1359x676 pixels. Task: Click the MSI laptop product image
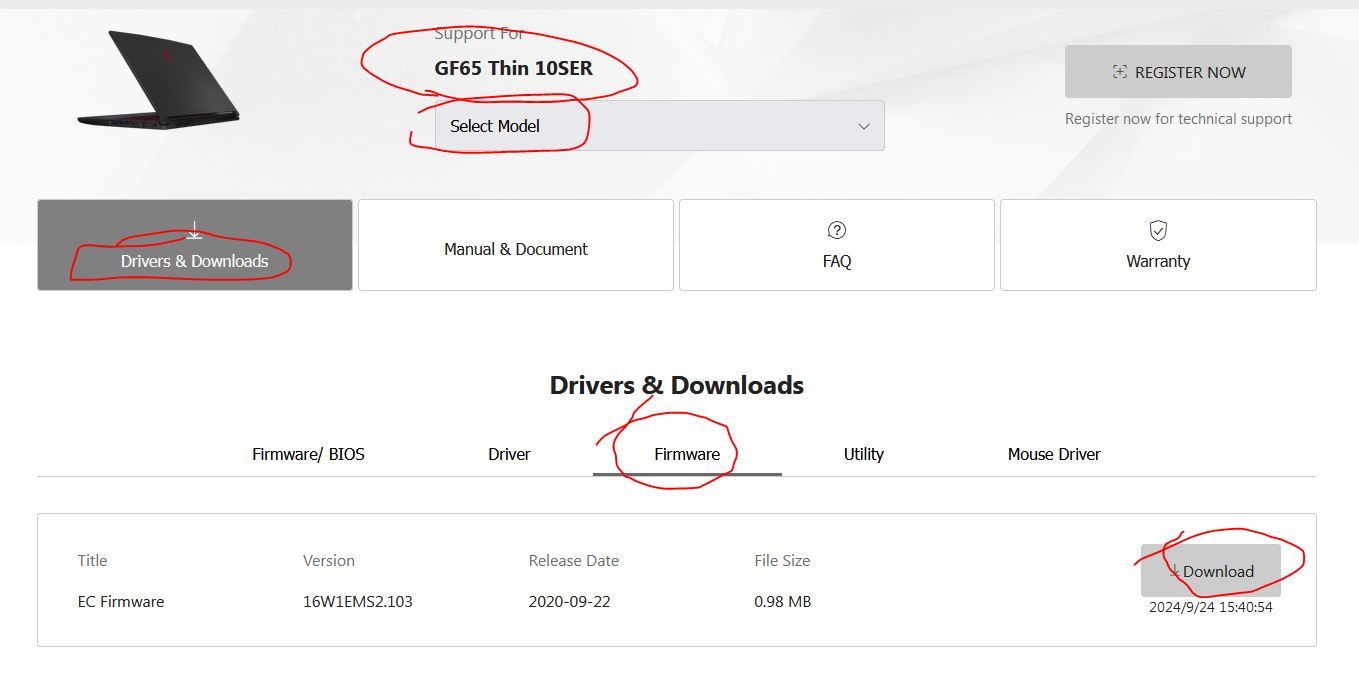pyautogui.click(x=158, y=78)
